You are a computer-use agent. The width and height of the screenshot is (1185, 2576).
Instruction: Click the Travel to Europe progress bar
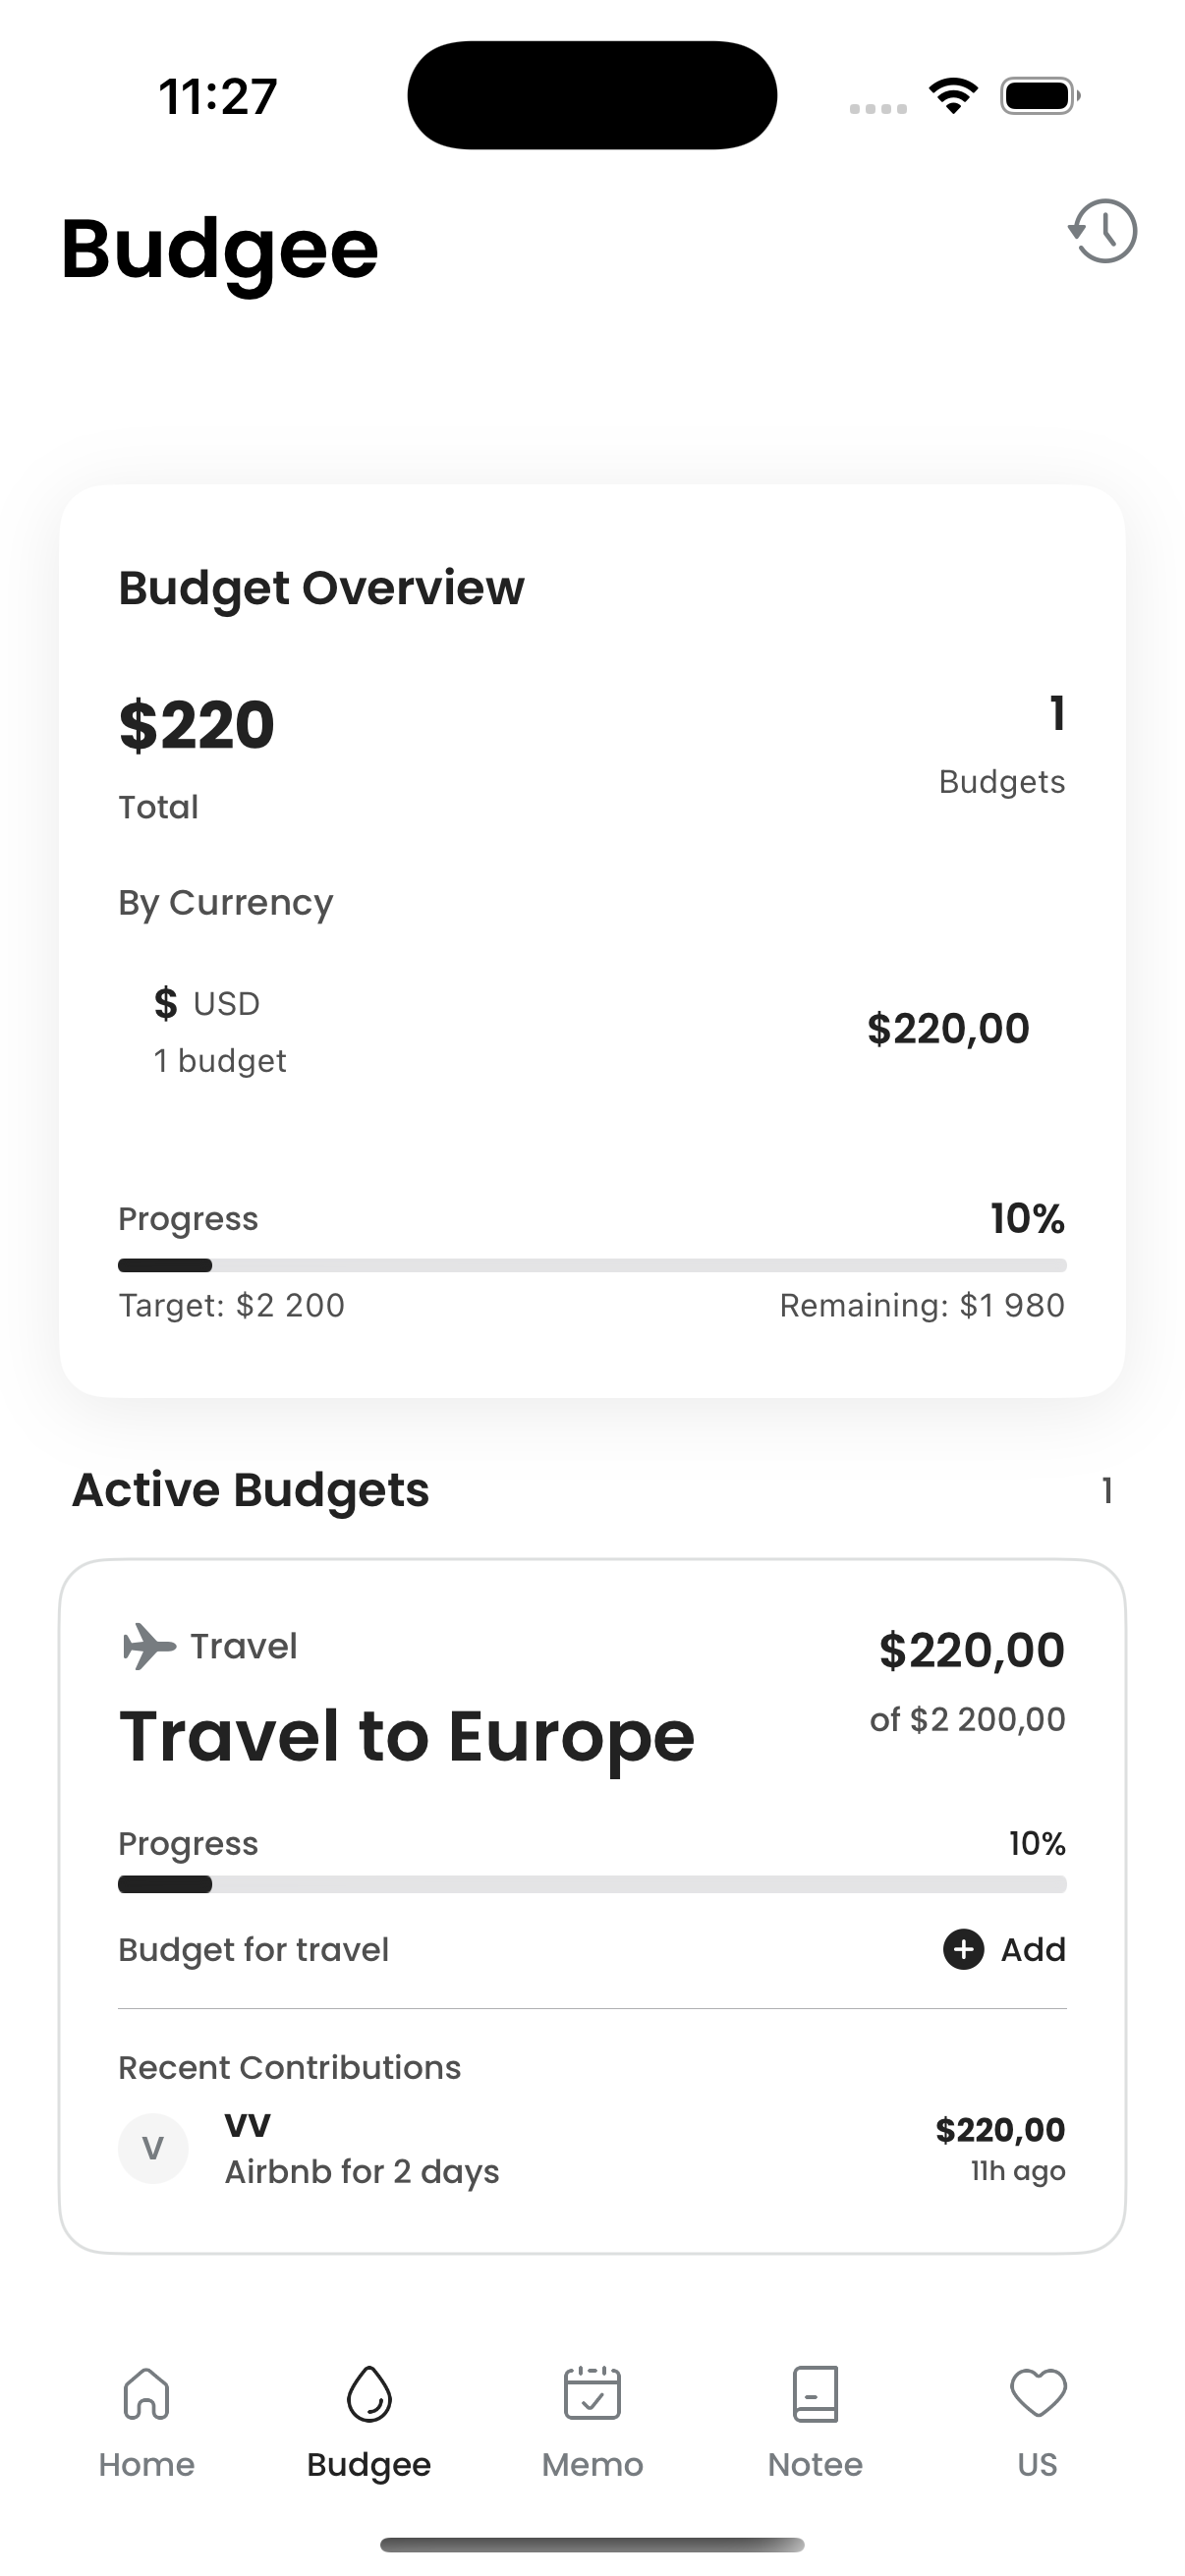pos(592,1884)
